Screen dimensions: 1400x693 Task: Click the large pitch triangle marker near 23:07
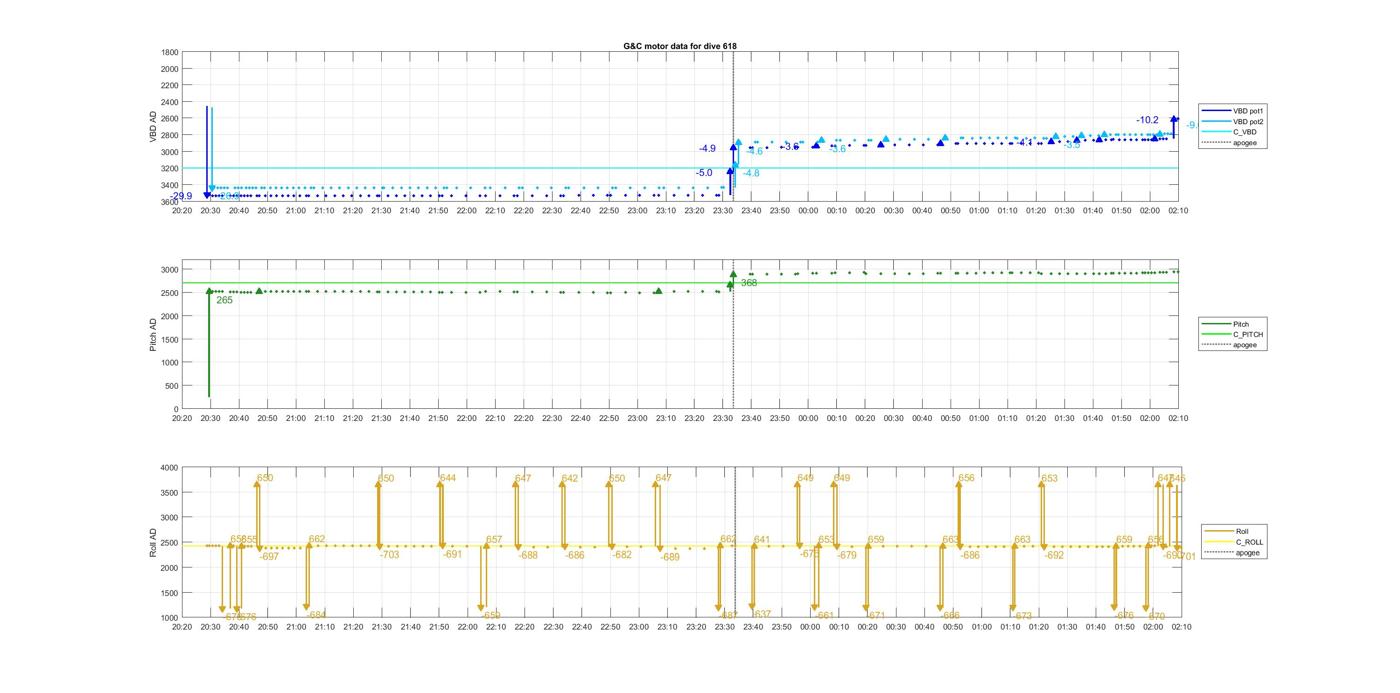[658, 291]
